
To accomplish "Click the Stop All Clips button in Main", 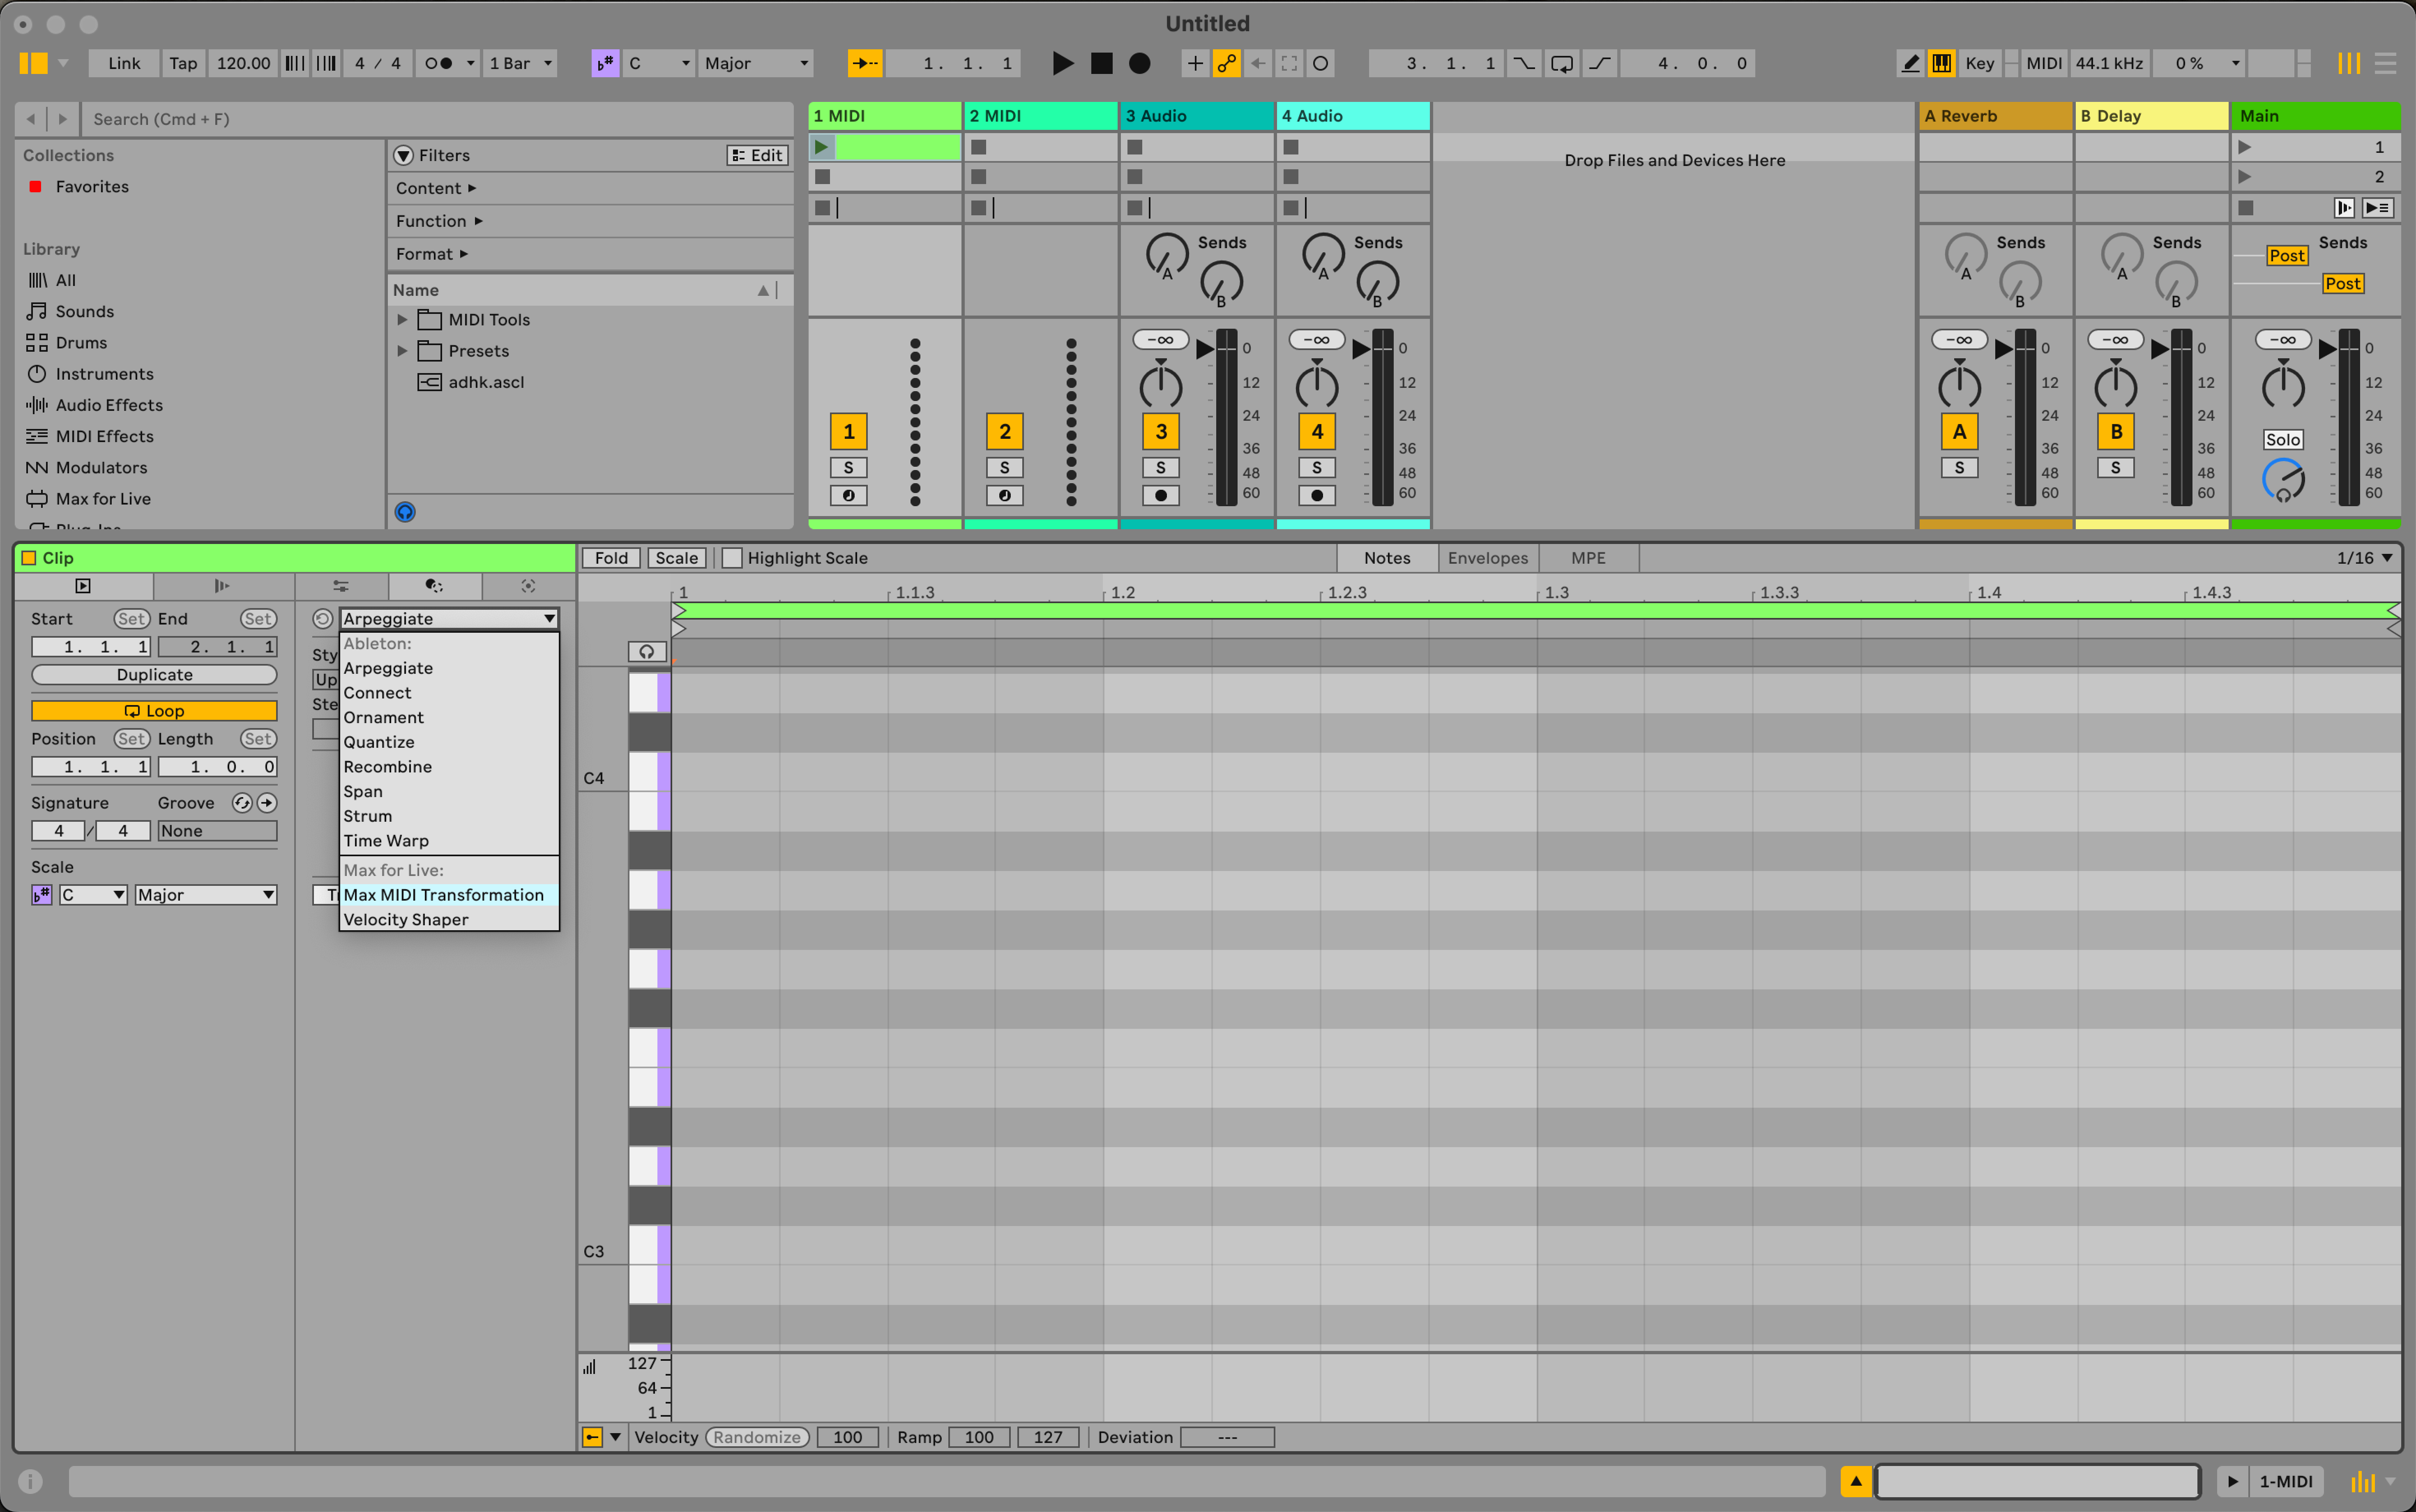I will pos(2246,208).
